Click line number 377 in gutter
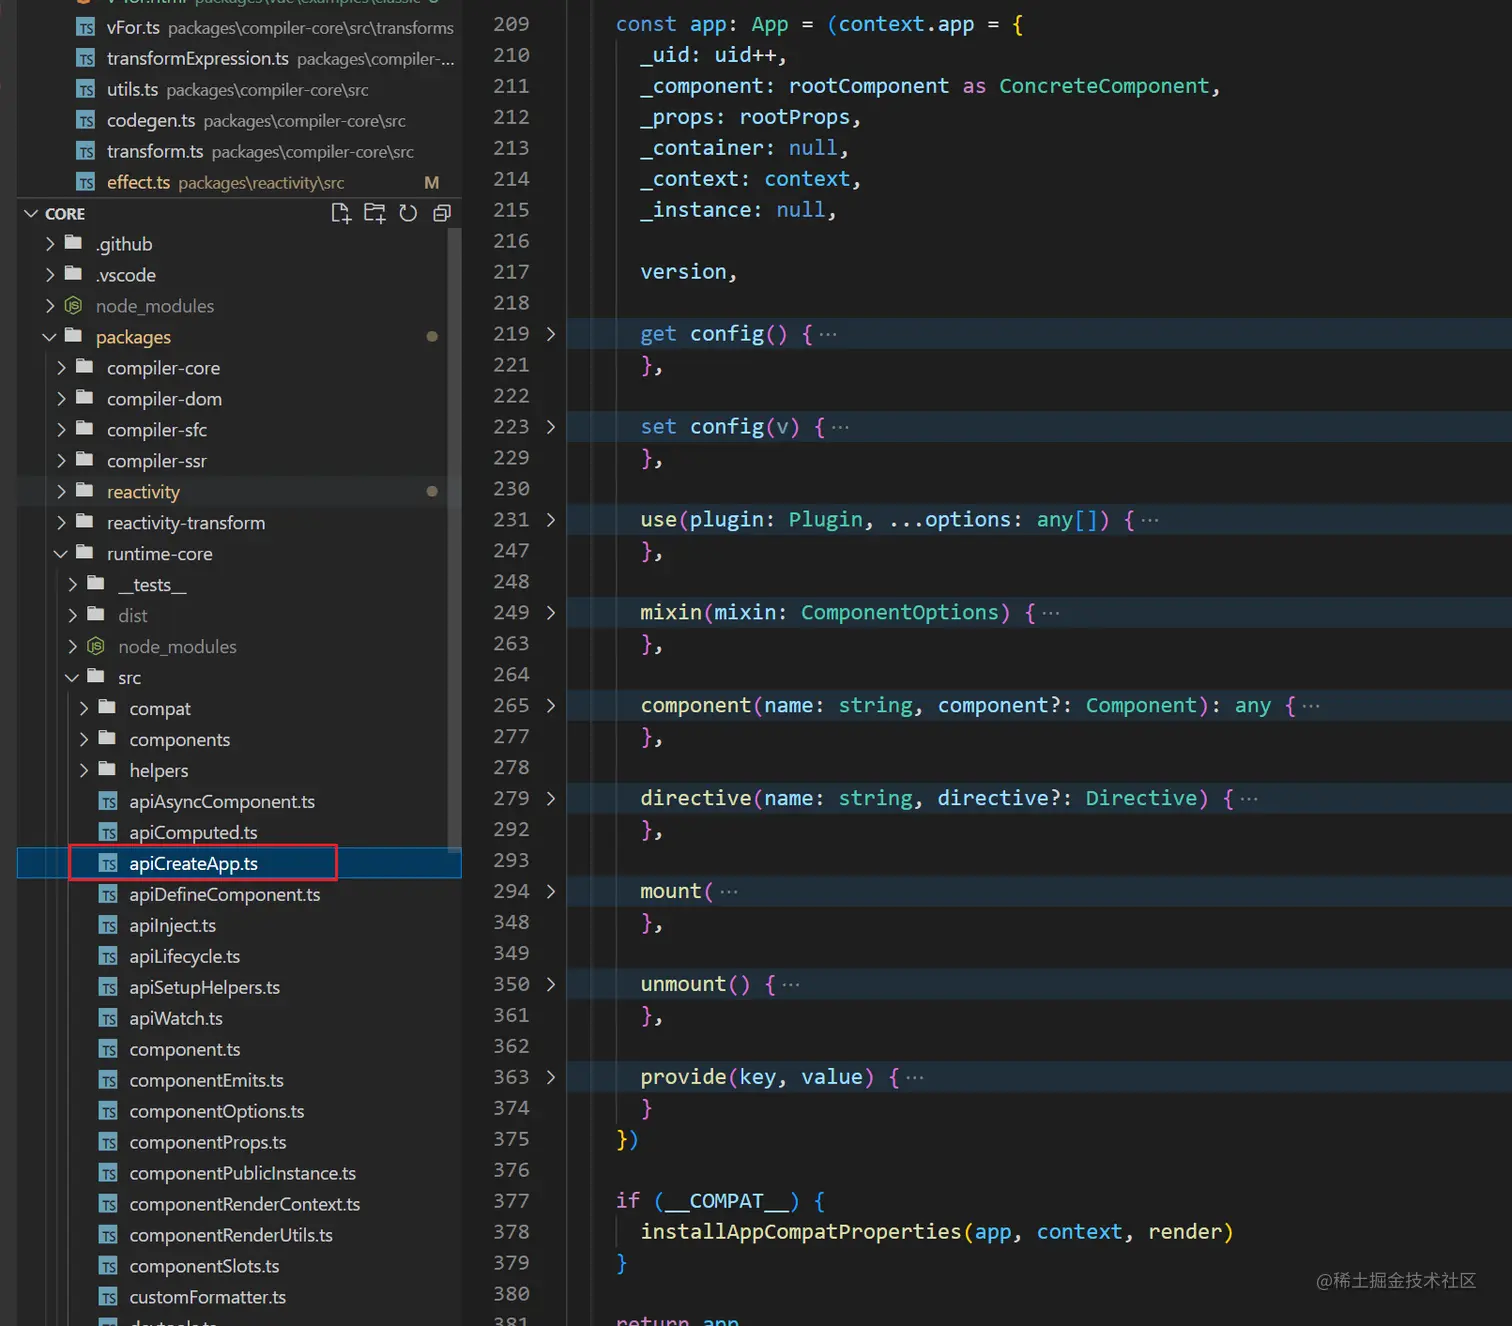This screenshot has height=1326, width=1512. pos(511,1201)
